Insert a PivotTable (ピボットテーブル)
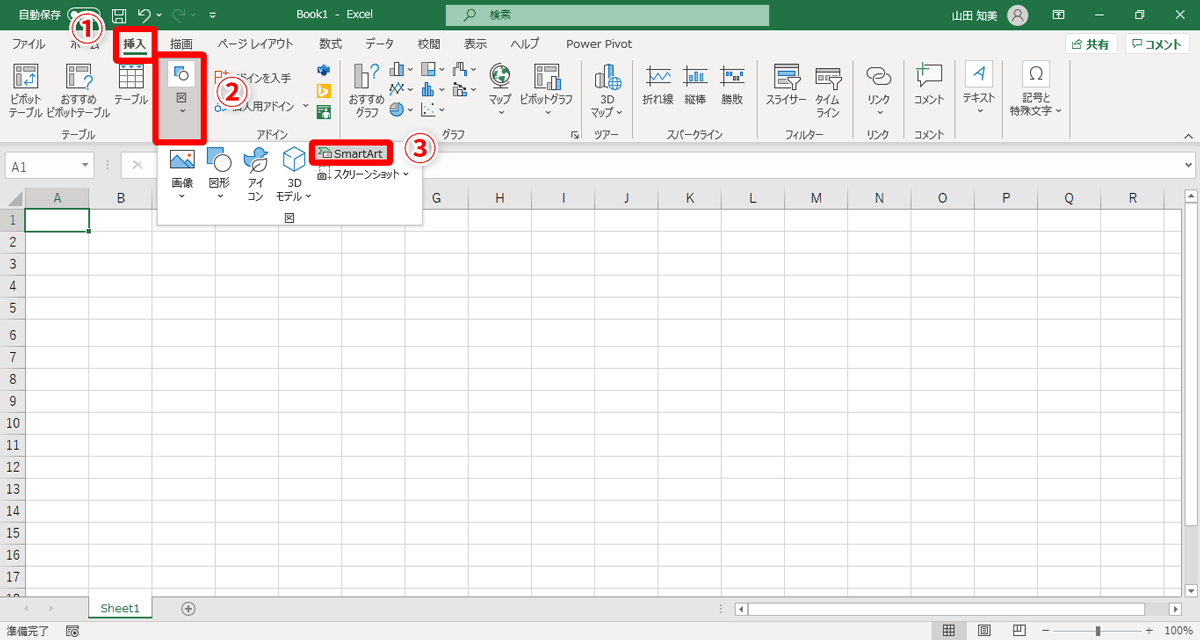This screenshot has width=1200, height=640. click(x=25, y=90)
